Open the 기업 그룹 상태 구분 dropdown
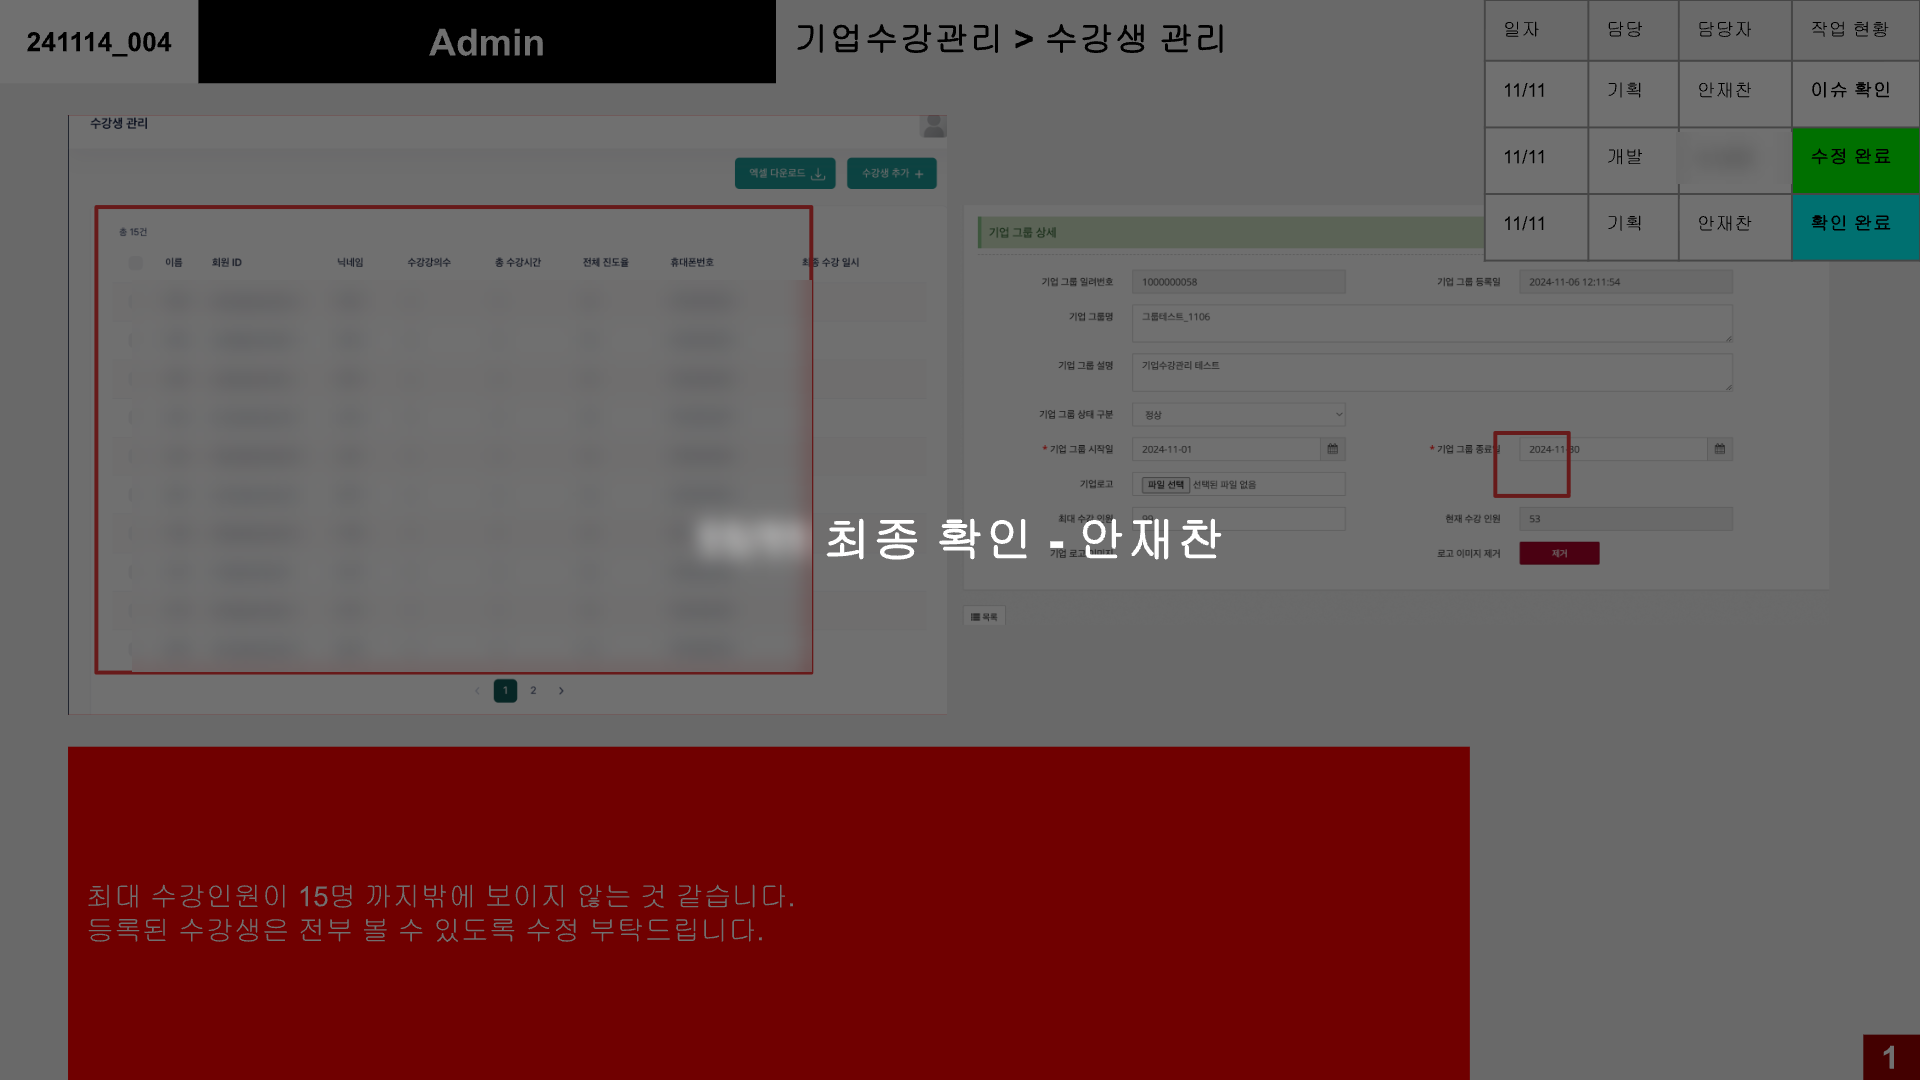This screenshot has height=1080, width=1920. pyautogui.click(x=1238, y=414)
